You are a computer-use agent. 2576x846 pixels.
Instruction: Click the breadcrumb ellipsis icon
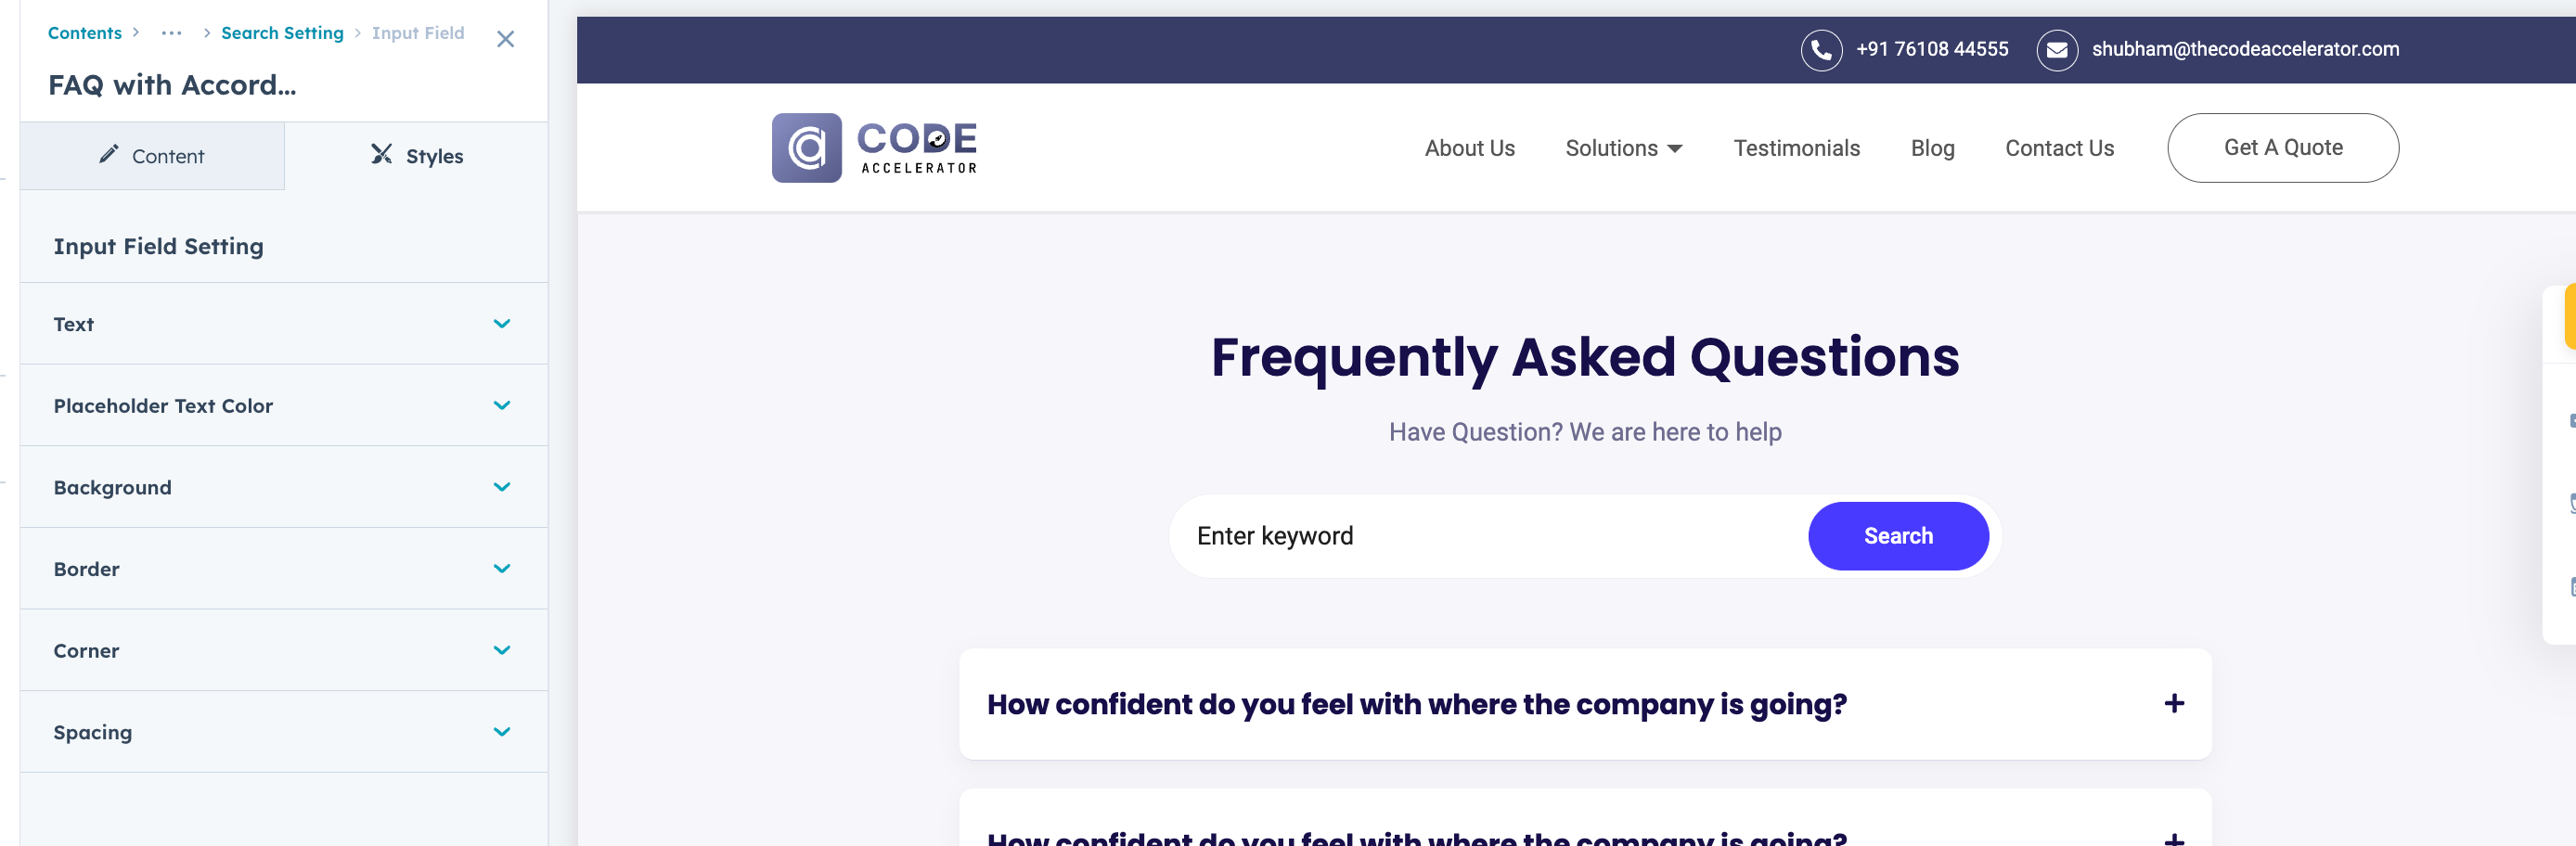172,33
